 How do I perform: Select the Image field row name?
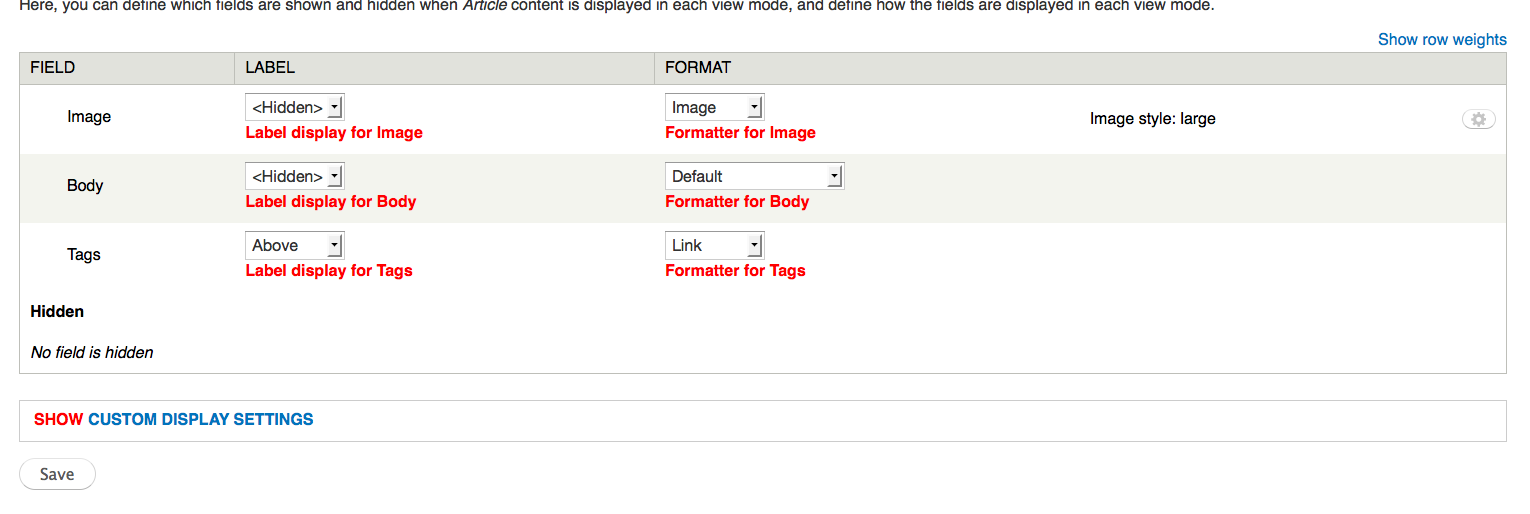tap(89, 117)
